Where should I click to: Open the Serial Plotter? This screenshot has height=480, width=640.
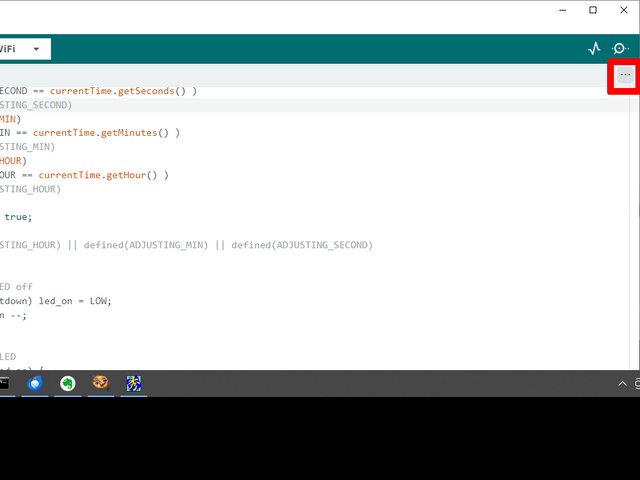(x=594, y=48)
